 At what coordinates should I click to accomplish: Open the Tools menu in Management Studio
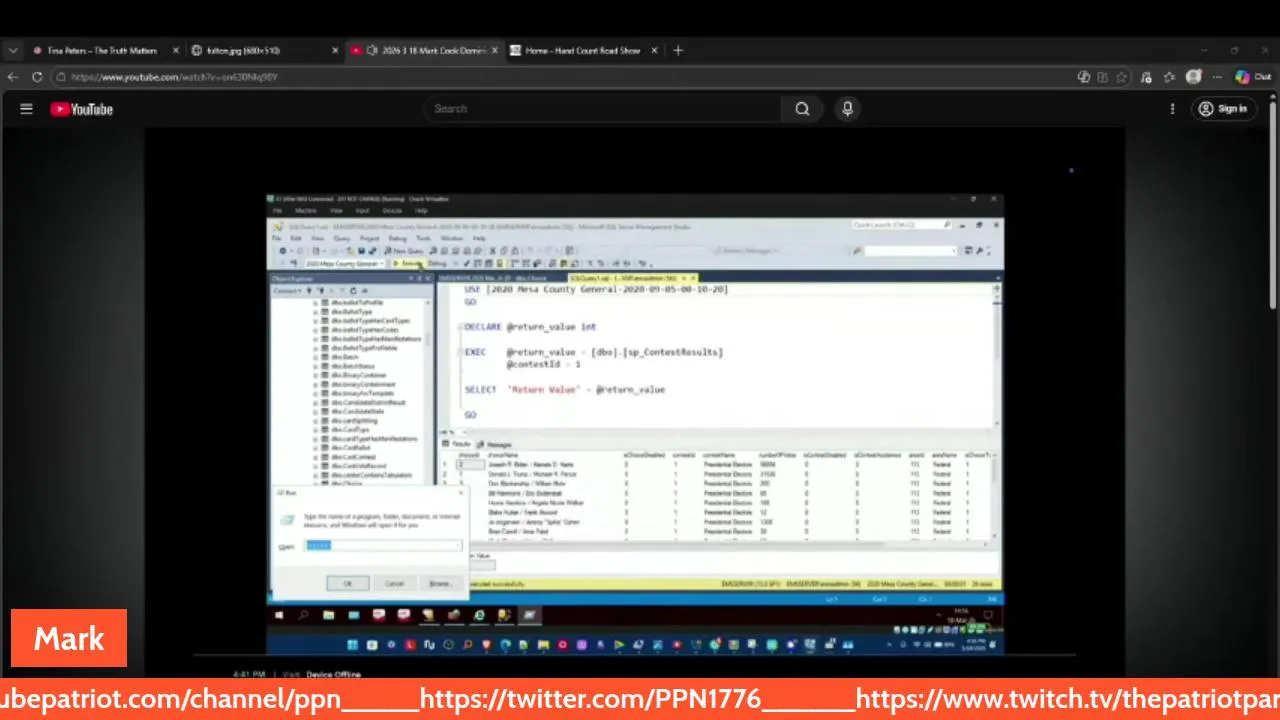pyautogui.click(x=424, y=238)
